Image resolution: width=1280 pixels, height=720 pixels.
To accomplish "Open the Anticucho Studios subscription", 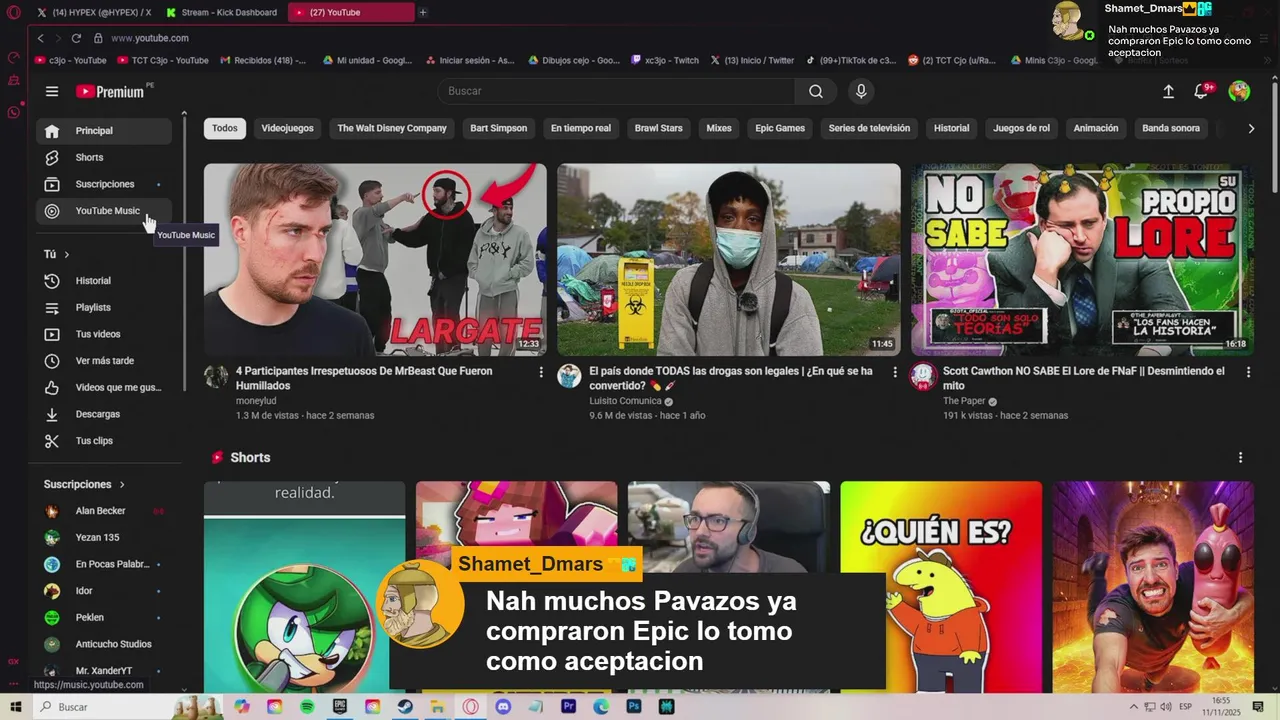I will click(104, 645).
